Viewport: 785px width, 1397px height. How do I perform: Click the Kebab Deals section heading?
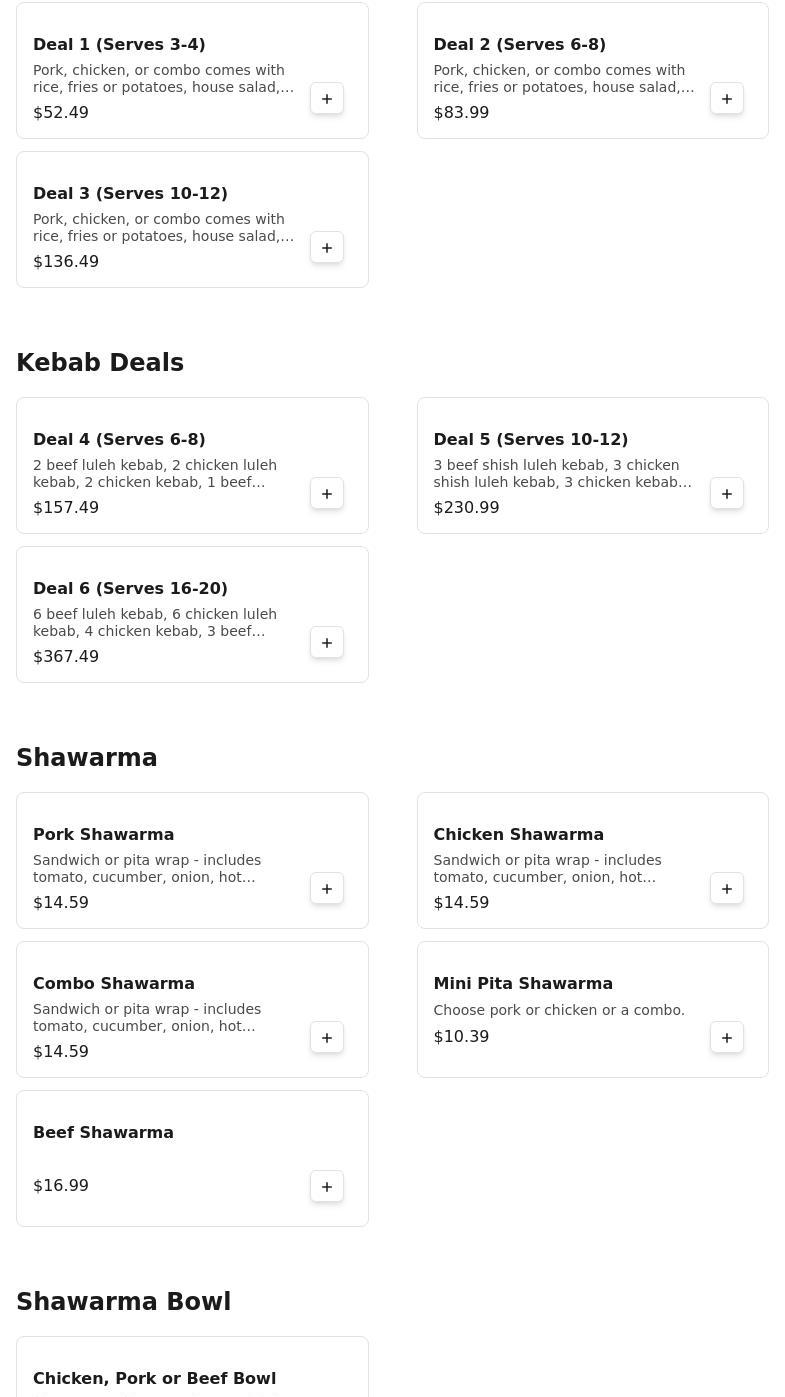(x=100, y=363)
